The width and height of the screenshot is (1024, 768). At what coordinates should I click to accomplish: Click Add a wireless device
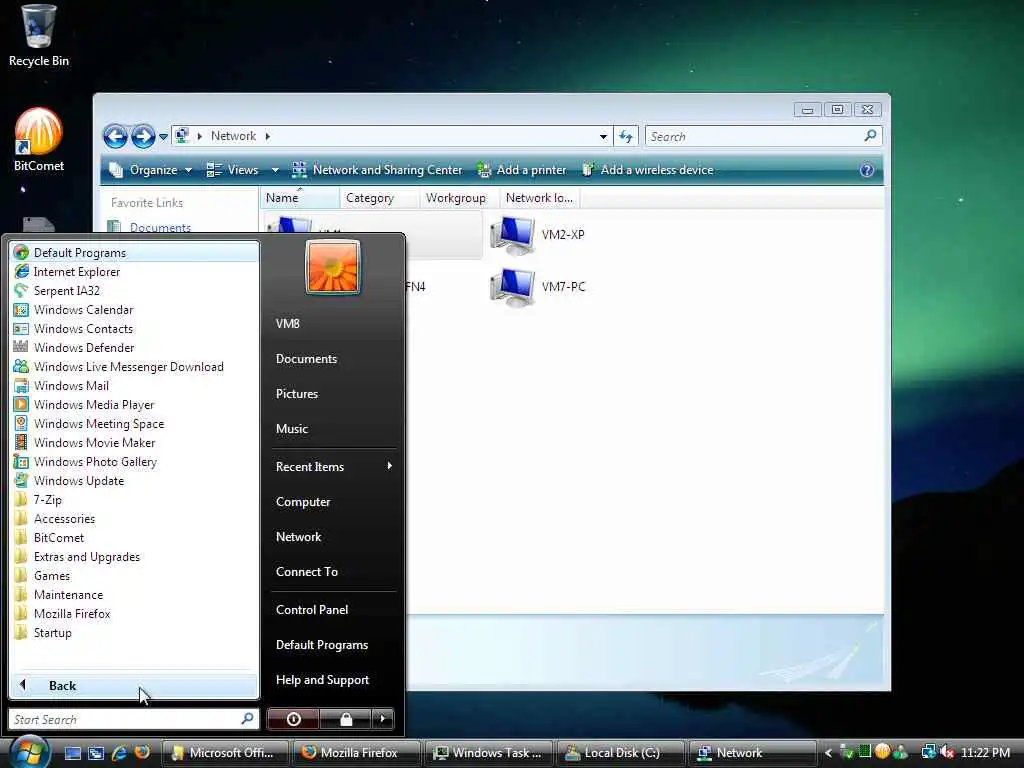pyautogui.click(x=647, y=170)
